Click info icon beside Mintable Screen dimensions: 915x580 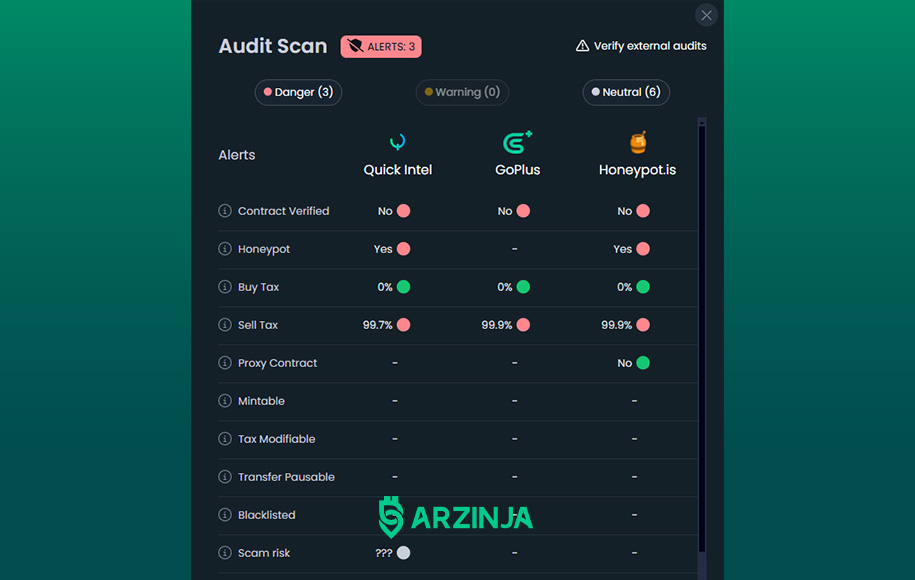(225, 400)
